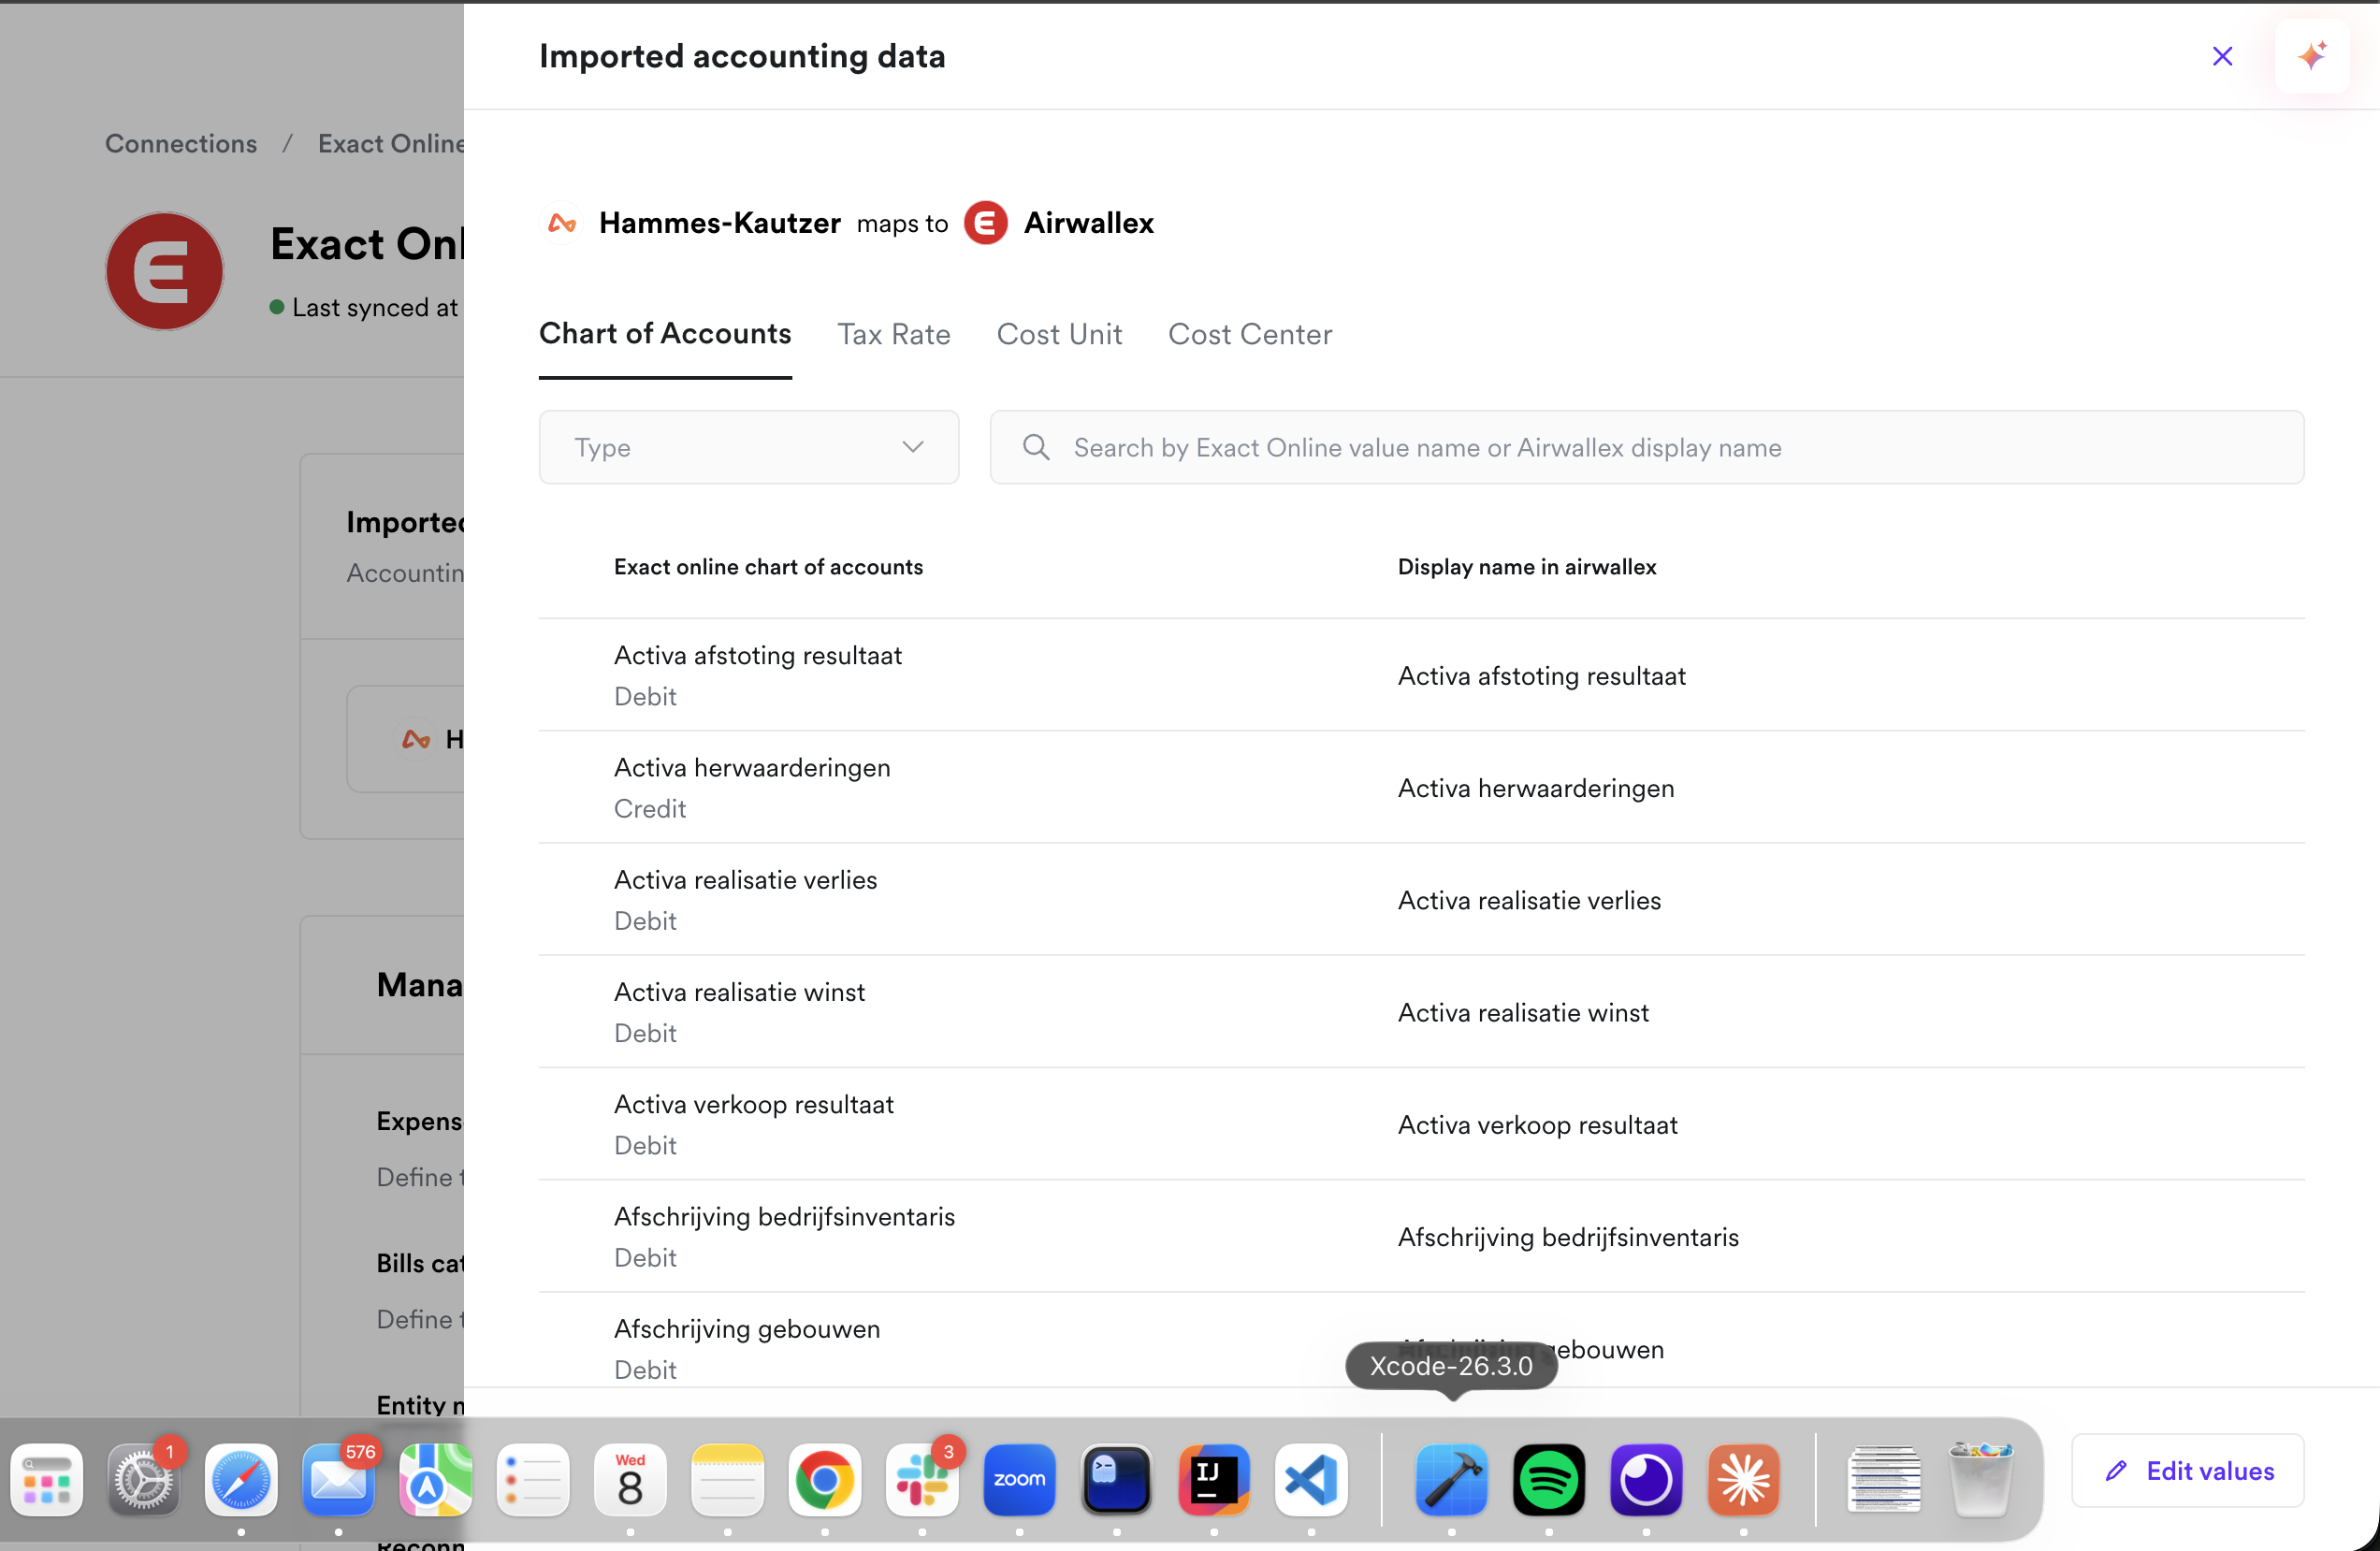Select the Activa herwaarderingen row
Image resolution: width=2380 pixels, height=1551 pixels.
tap(1421, 787)
